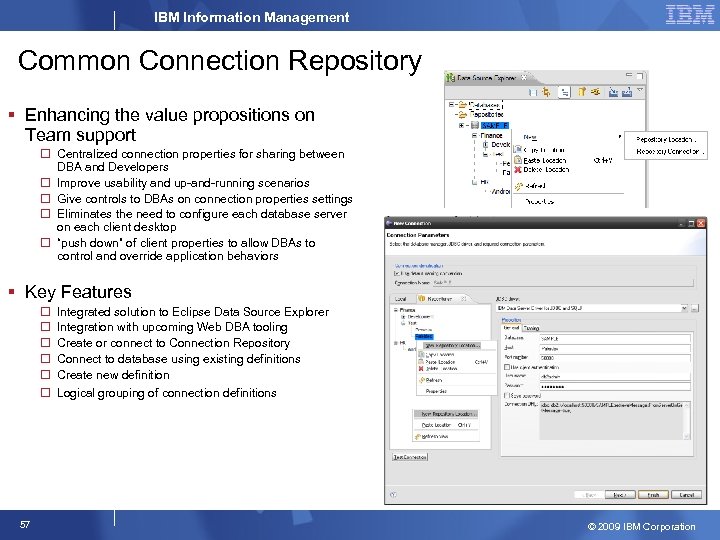
Task: Click the Data Source Explorer view tab icon
Action: pyautogui.click(x=450, y=78)
